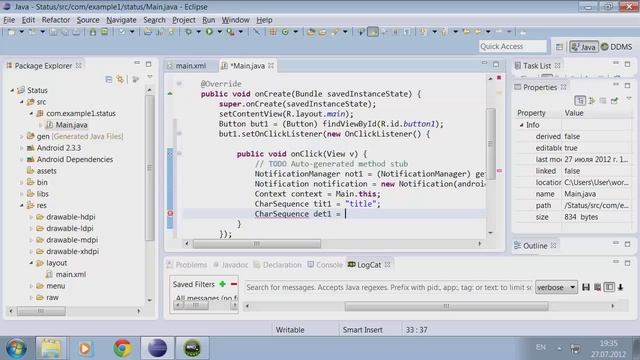Viewport: 640px width, 360px height.
Task: Close the LogCat view tab
Action: 388,264
